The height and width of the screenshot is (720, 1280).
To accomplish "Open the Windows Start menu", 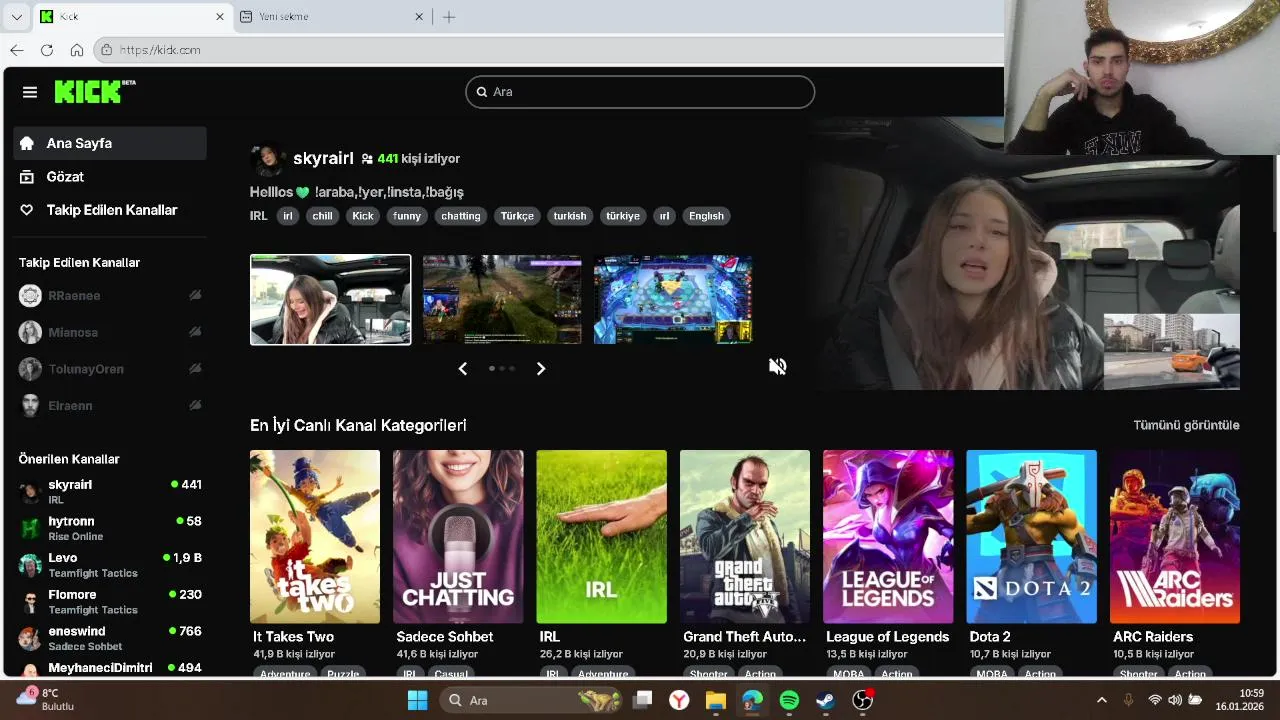I will pyautogui.click(x=417, y=700).
